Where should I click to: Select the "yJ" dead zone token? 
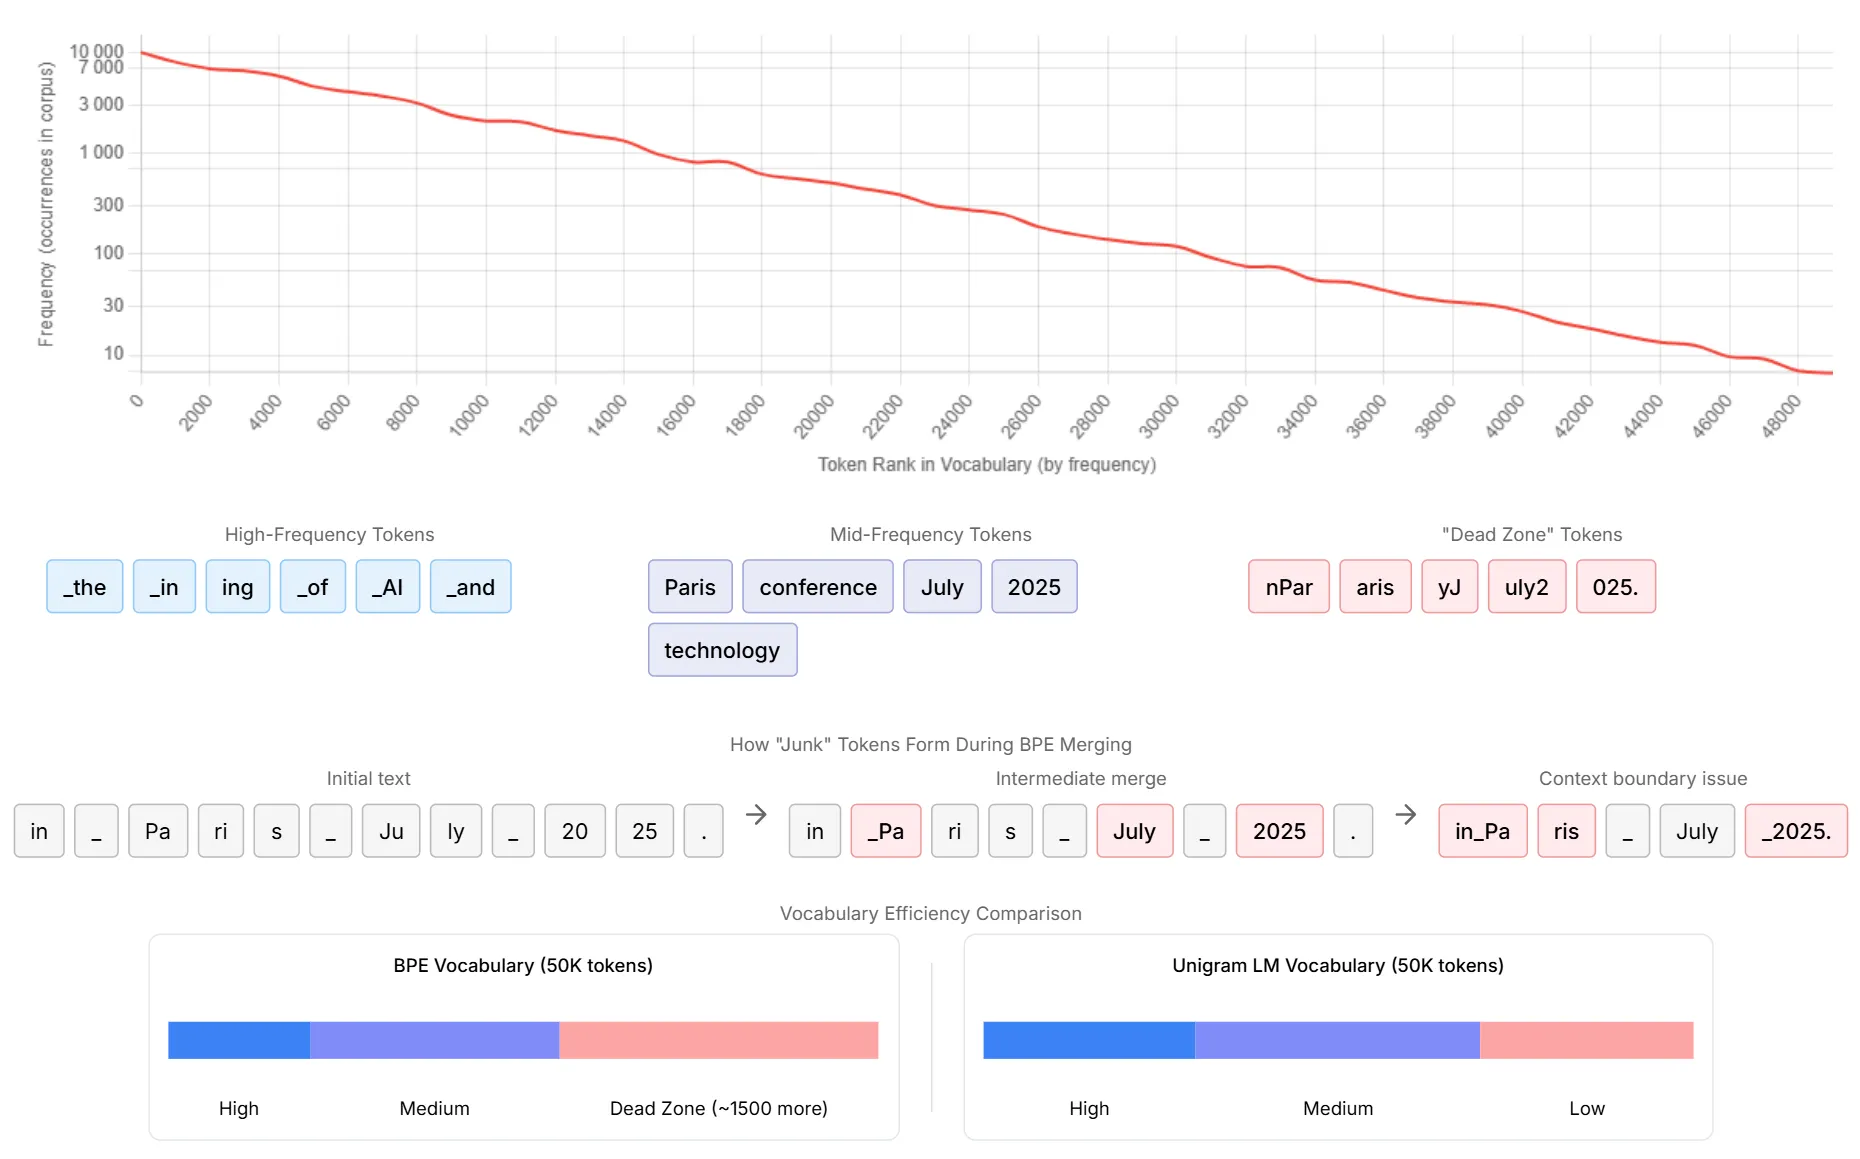(x=1449, y=587)
